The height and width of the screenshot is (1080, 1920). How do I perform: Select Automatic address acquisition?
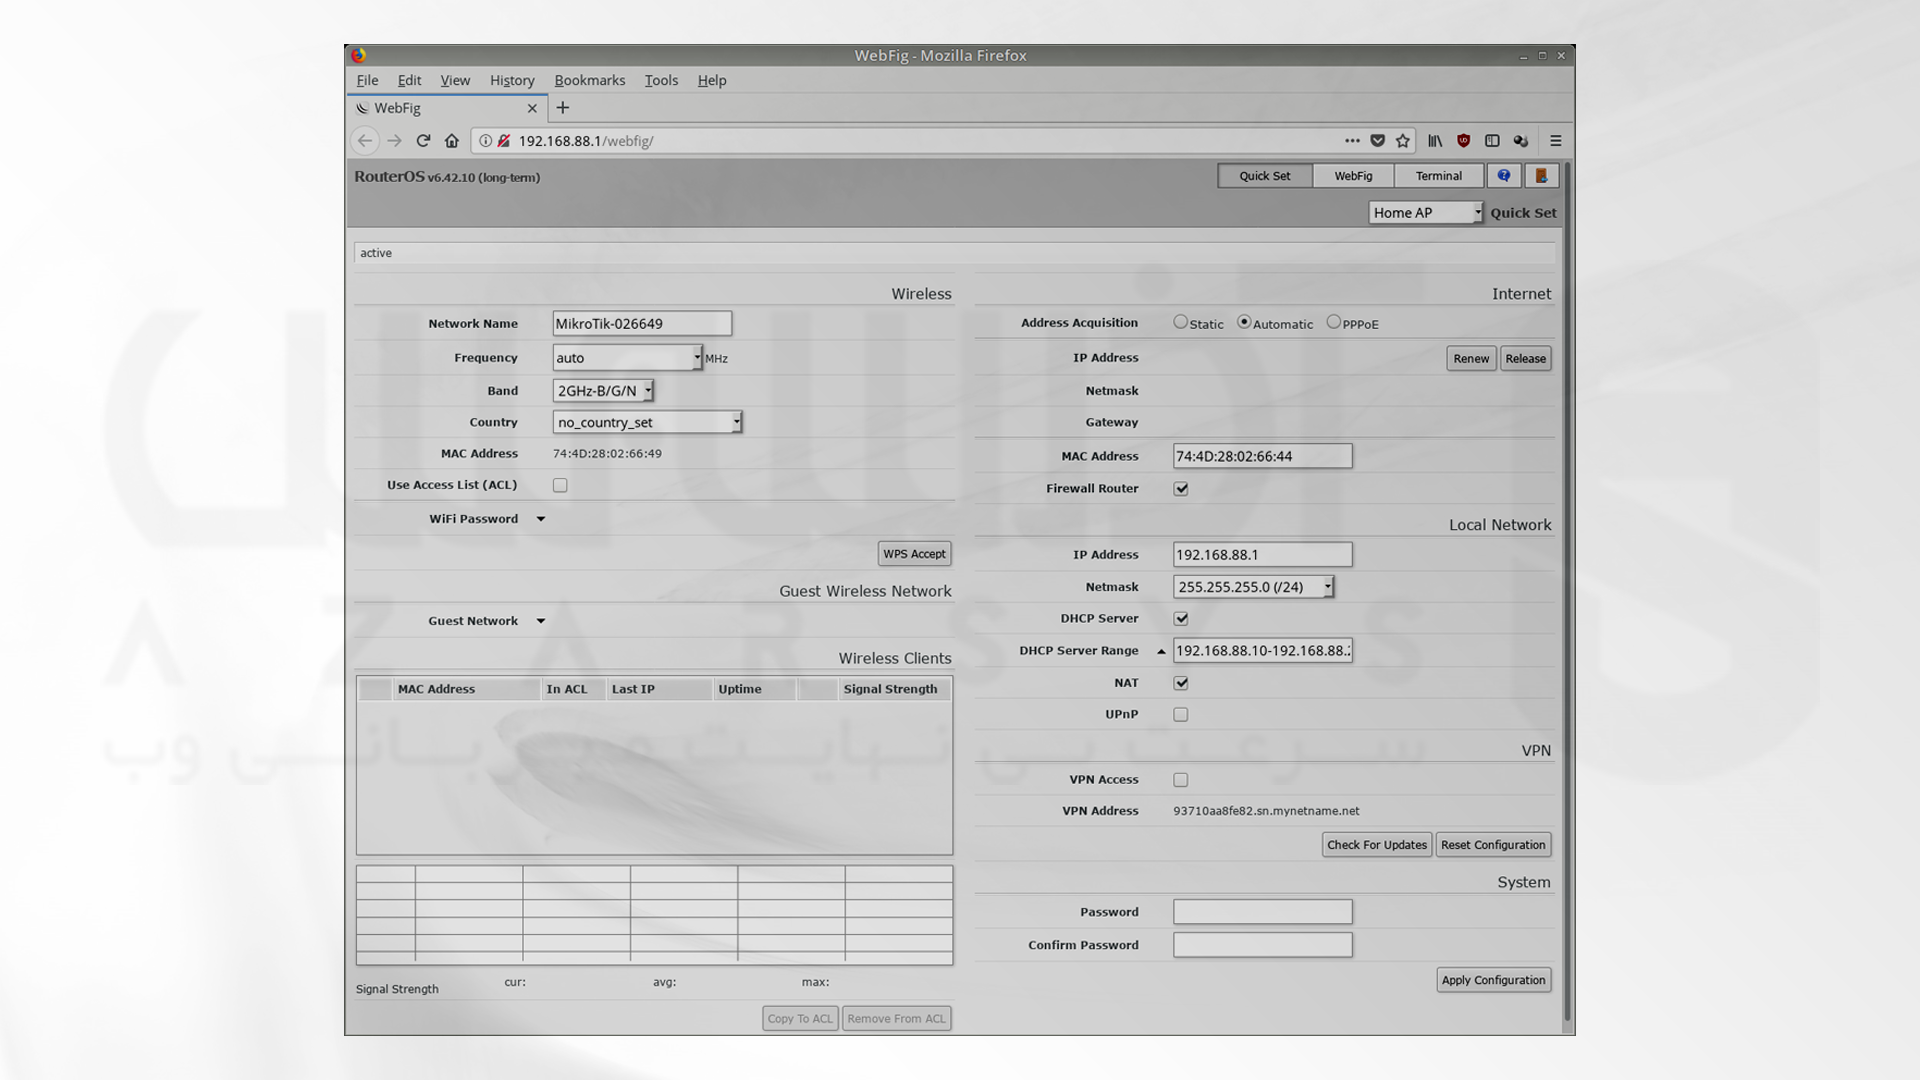[1244, 322]
